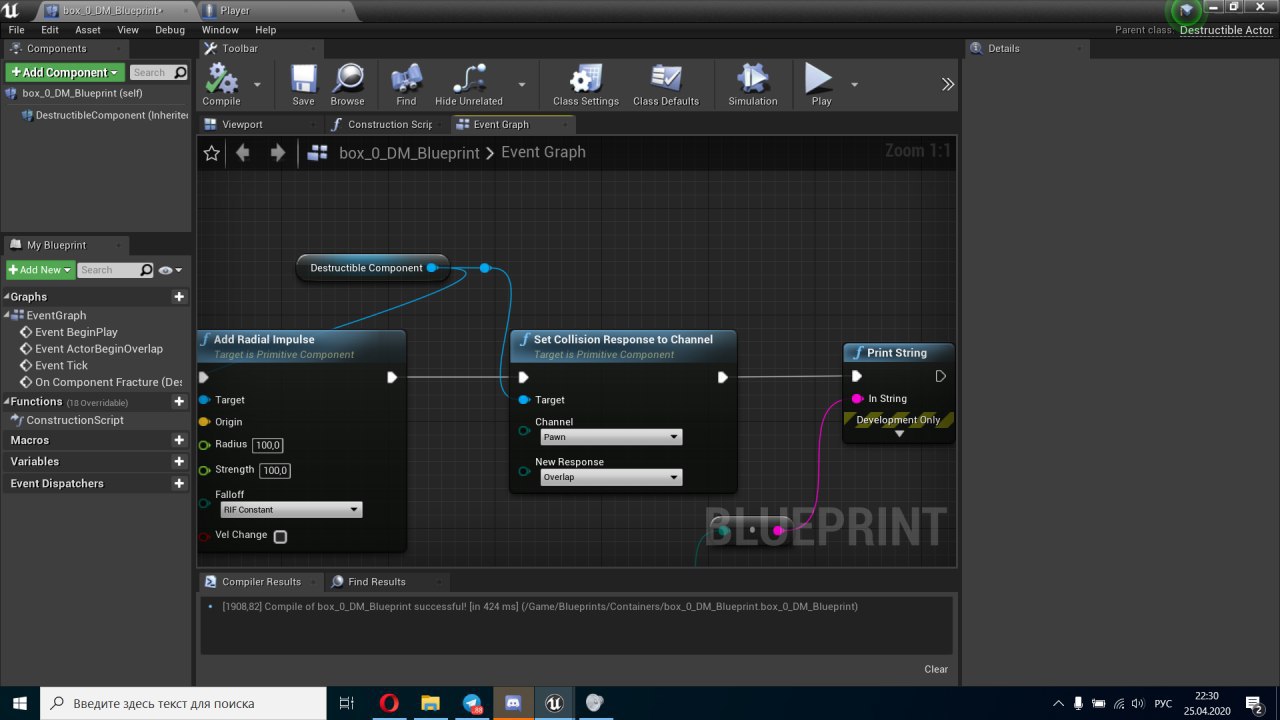Click the Strength value field

[x=274, y=470]
